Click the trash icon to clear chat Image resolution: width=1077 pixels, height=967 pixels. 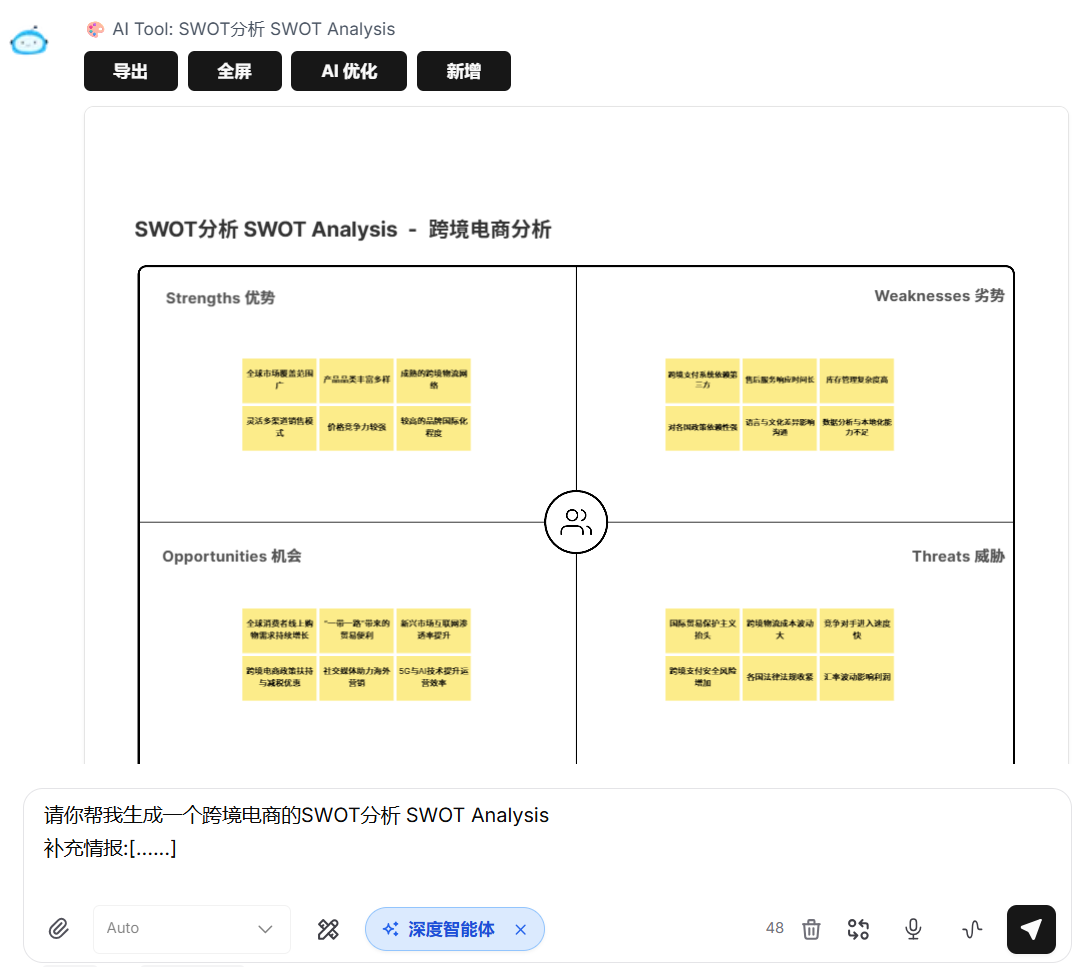811,929
